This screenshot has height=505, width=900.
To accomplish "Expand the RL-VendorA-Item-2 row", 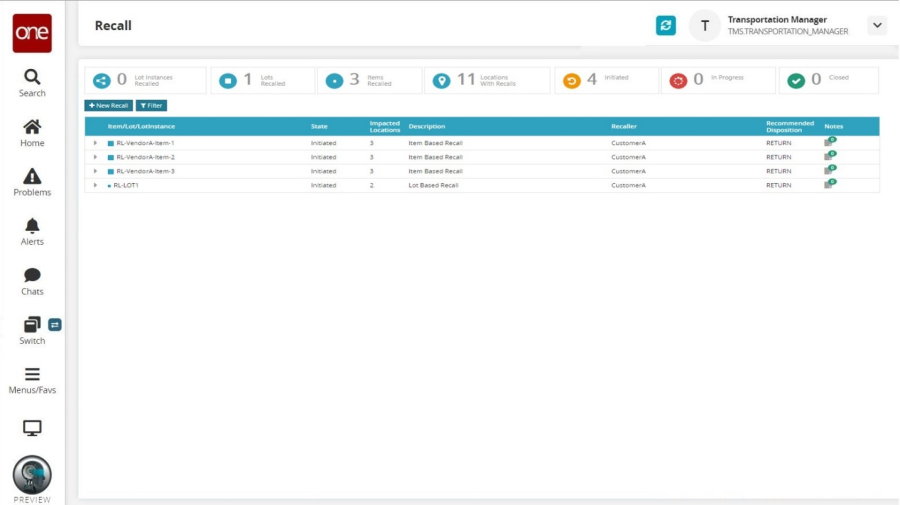I will tap(96, 157).
